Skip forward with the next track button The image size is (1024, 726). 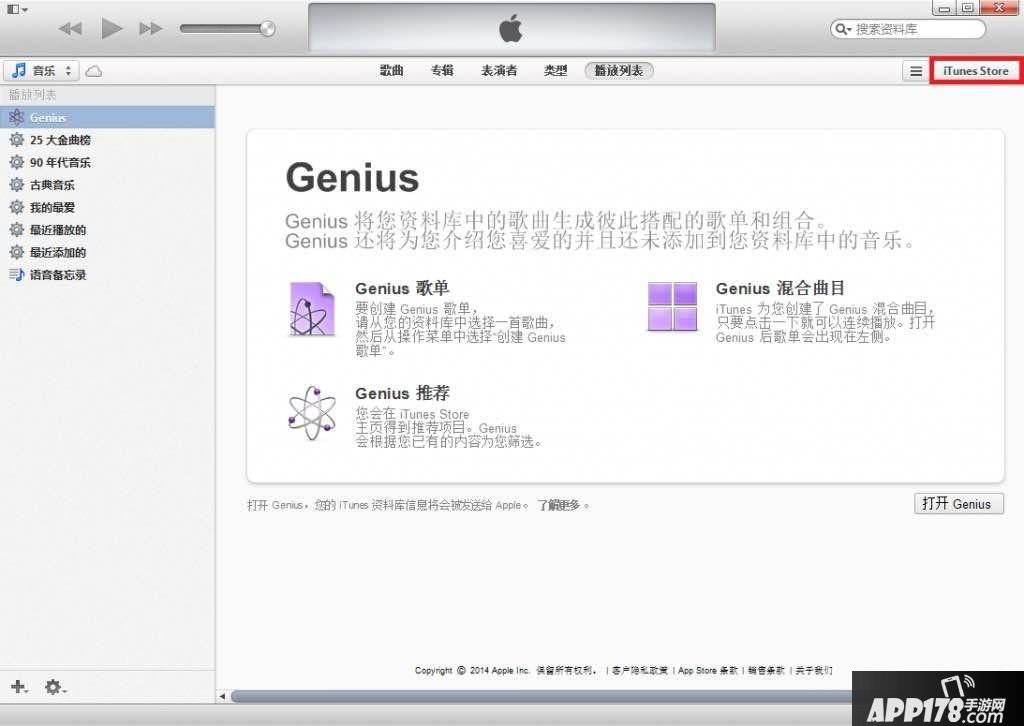pyautogui.click(x=151, y=29)
